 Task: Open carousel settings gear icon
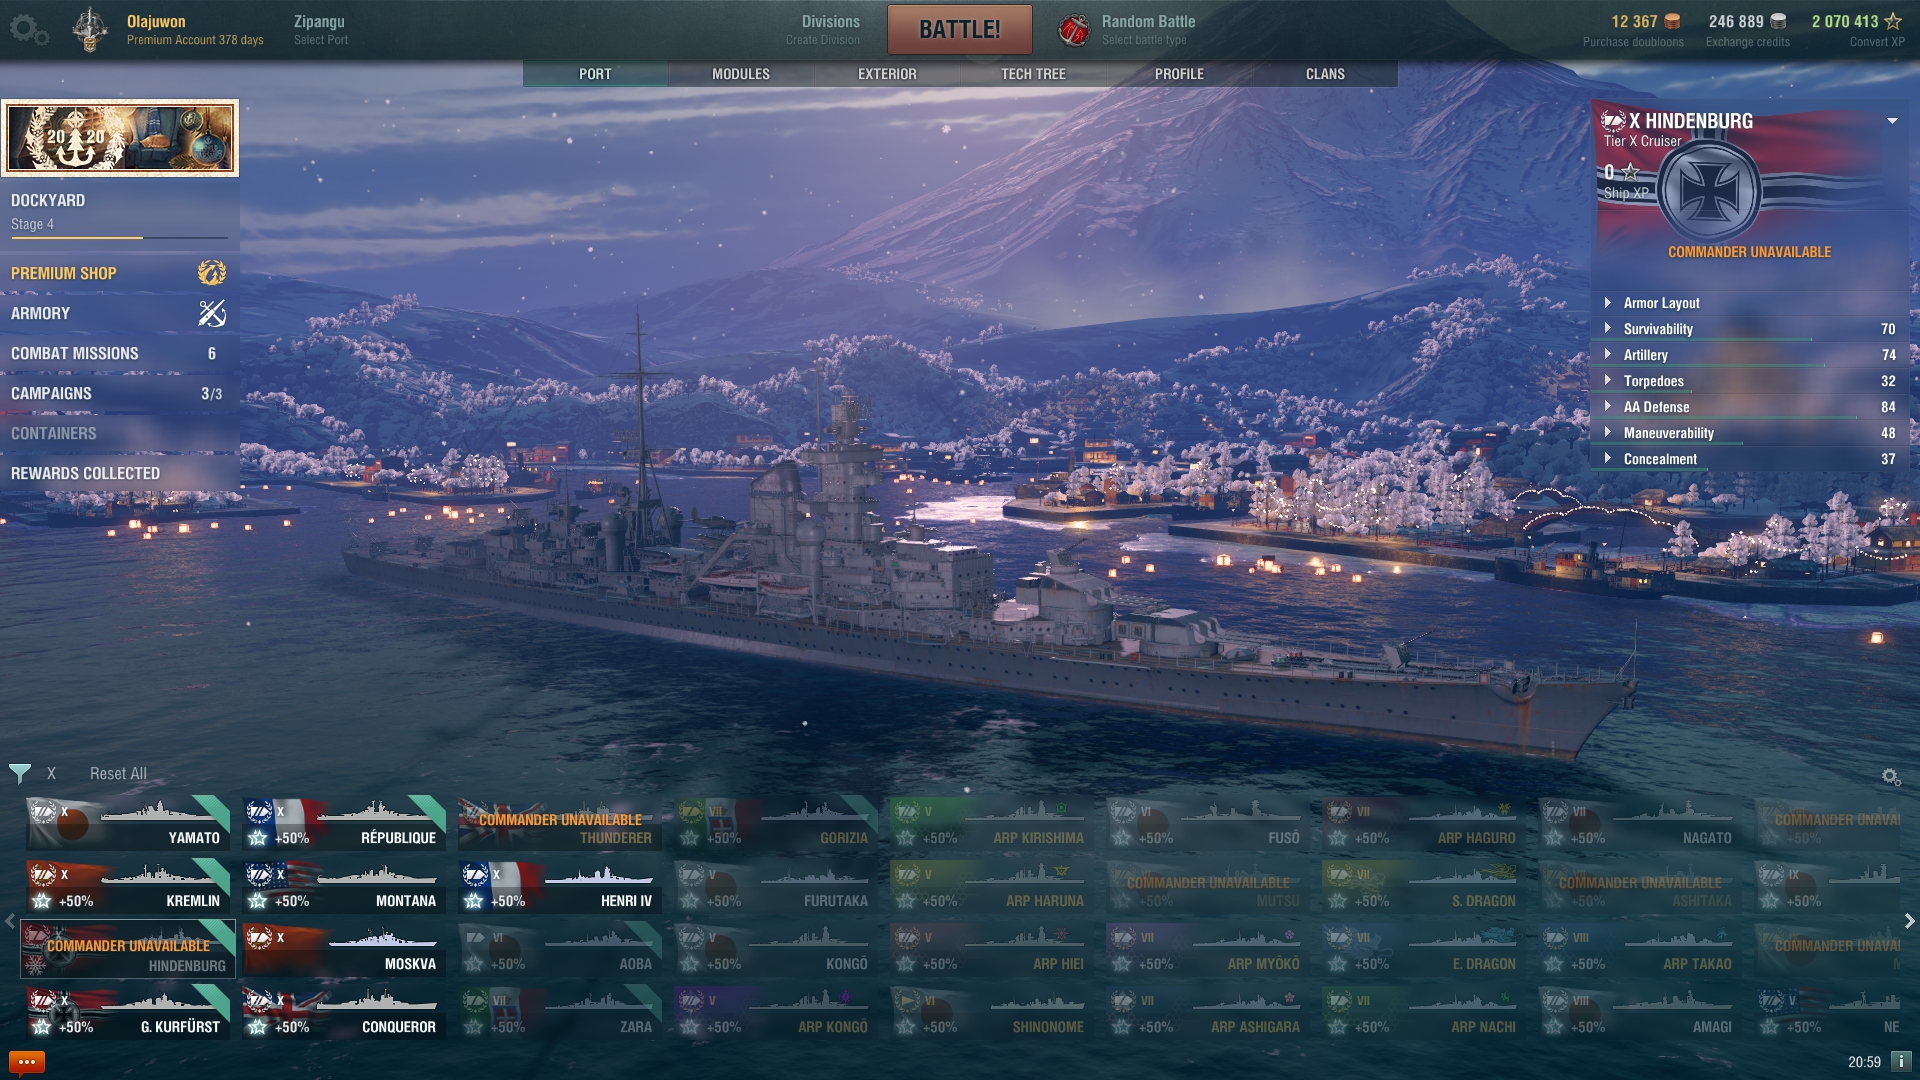point(1891,777)
